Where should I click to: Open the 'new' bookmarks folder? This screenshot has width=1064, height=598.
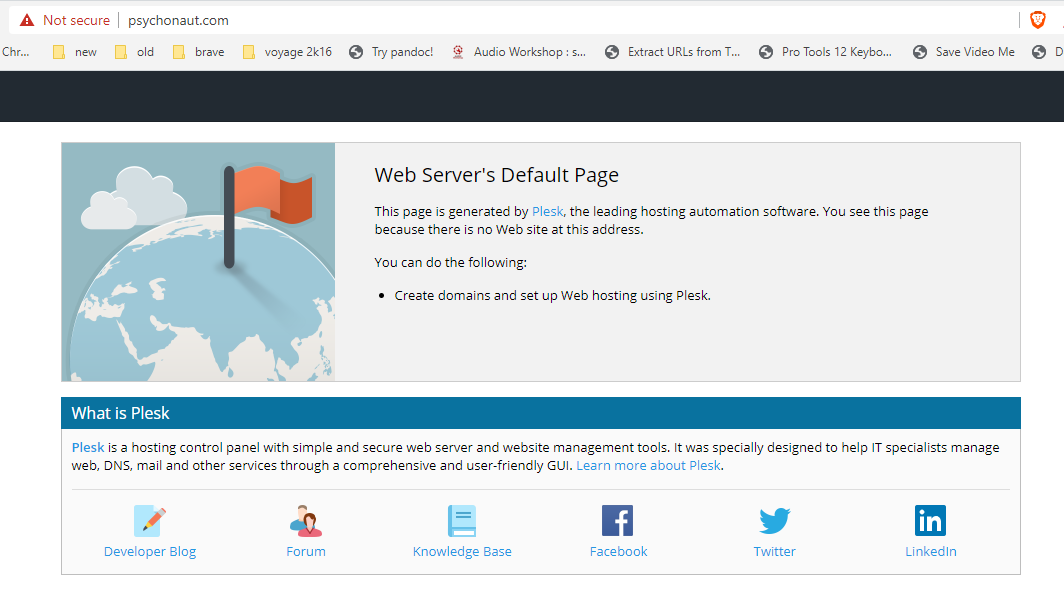point(75,52)
